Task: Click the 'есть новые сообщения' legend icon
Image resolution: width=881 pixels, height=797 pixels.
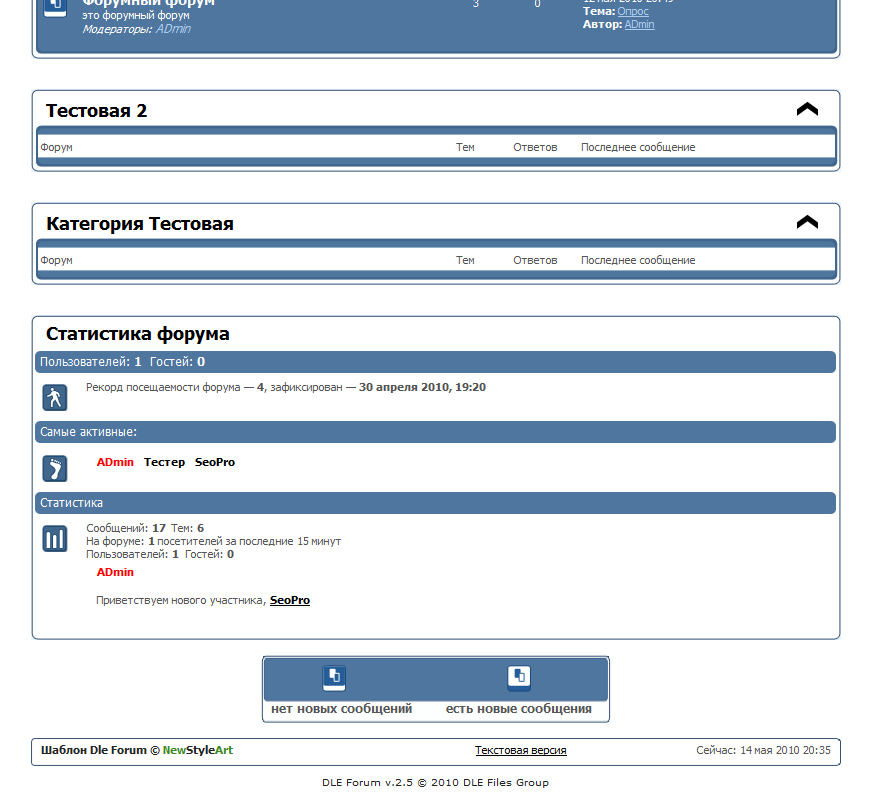Action: coord(519,678)
